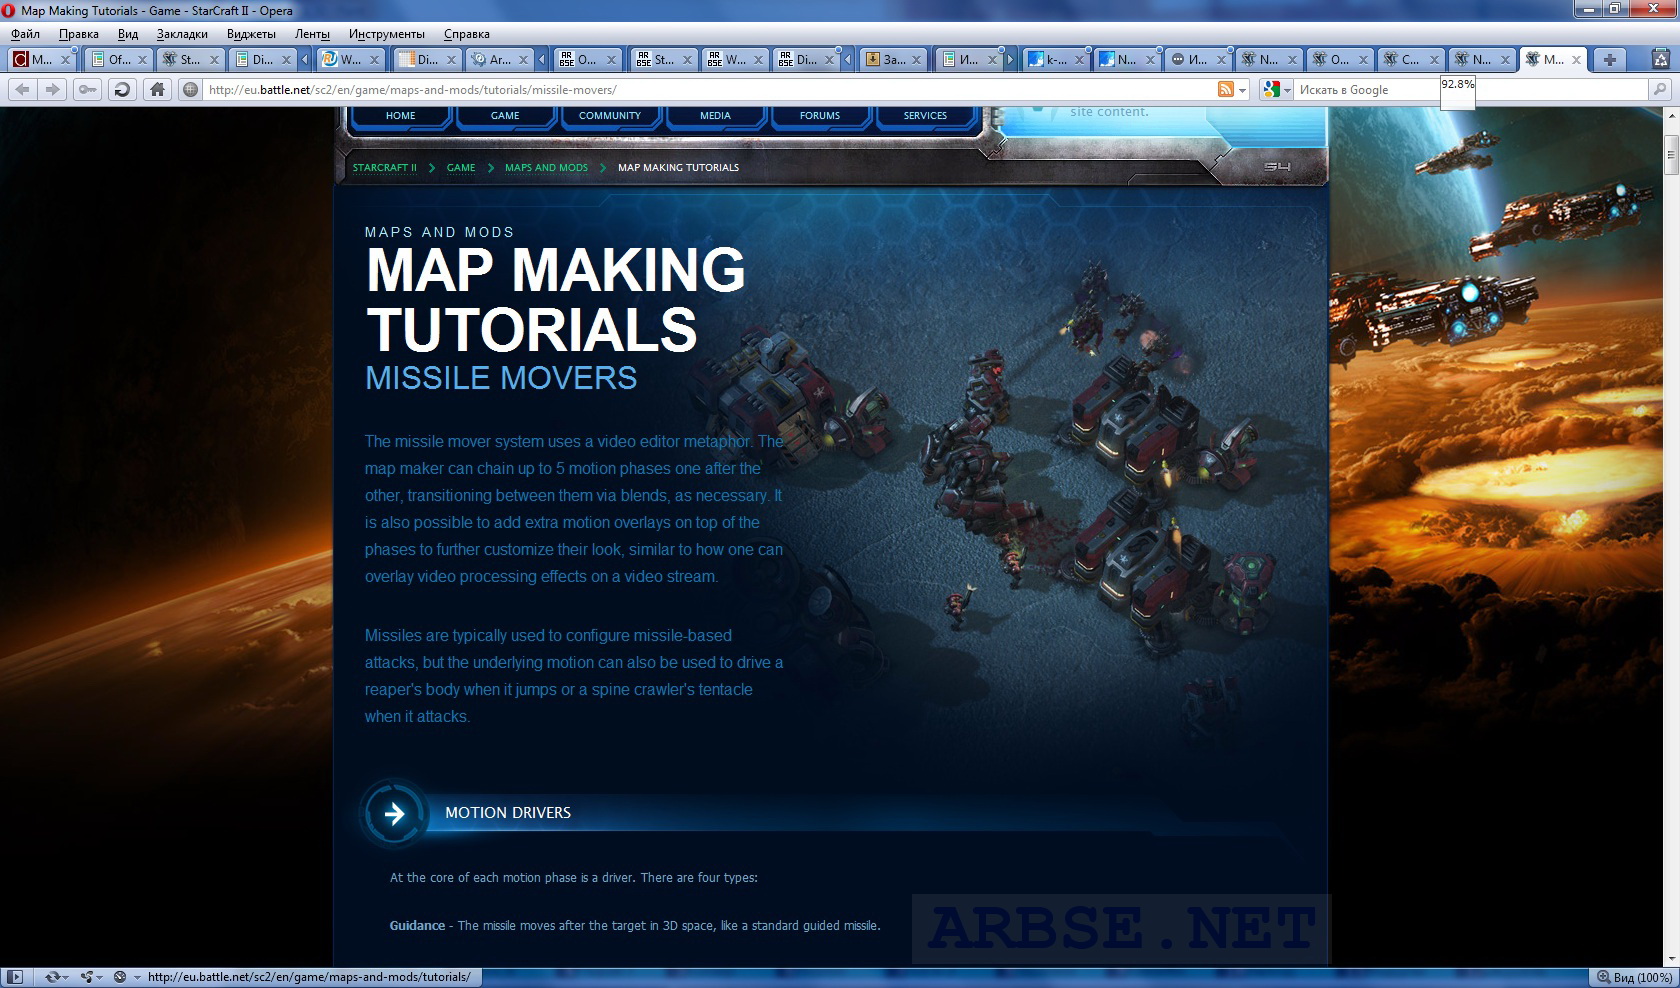Image resolution: width=1680 pixels, height=988 pixels.
Task: Open the Справка menu
Action: point(467,33)
